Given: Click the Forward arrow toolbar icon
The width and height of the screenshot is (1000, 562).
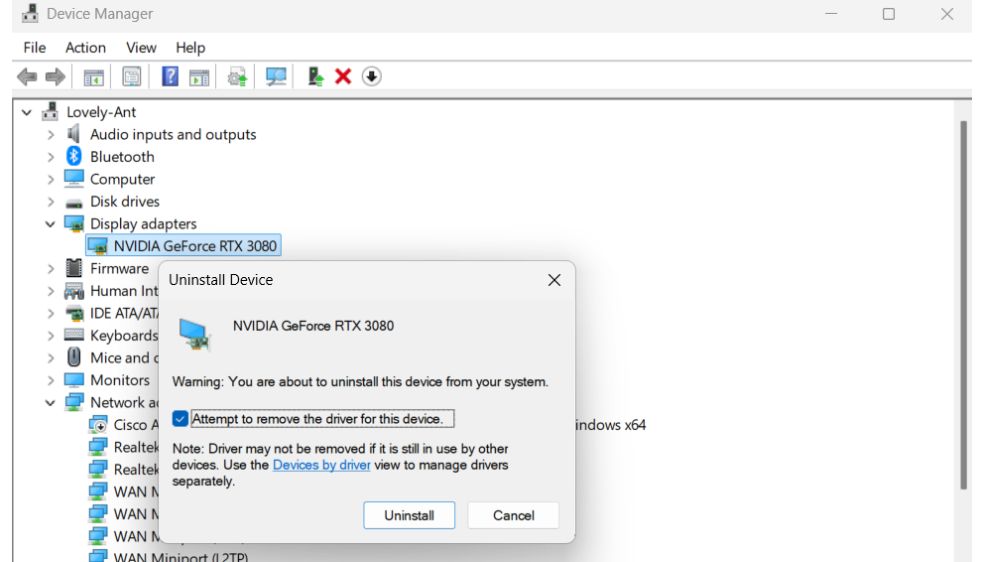Looking at the screenshot, I should (x=55, y=77).
